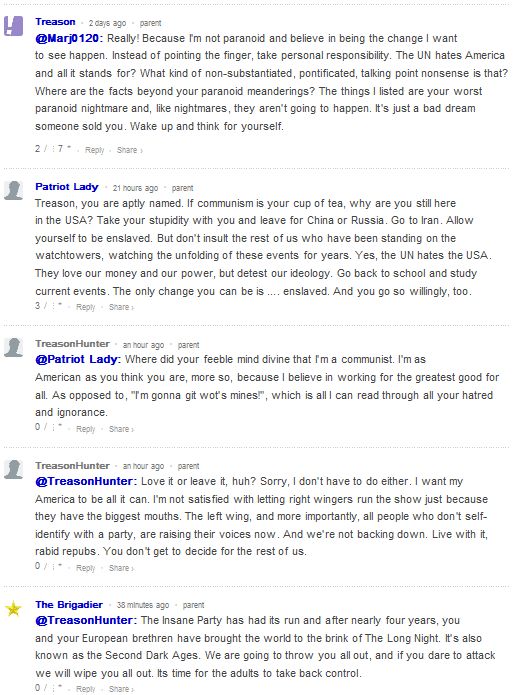Image resolution: width=515 pixels, height=695 pixels.
Task: Open Share menu under Treason's comment
Action: pos(129,150)
